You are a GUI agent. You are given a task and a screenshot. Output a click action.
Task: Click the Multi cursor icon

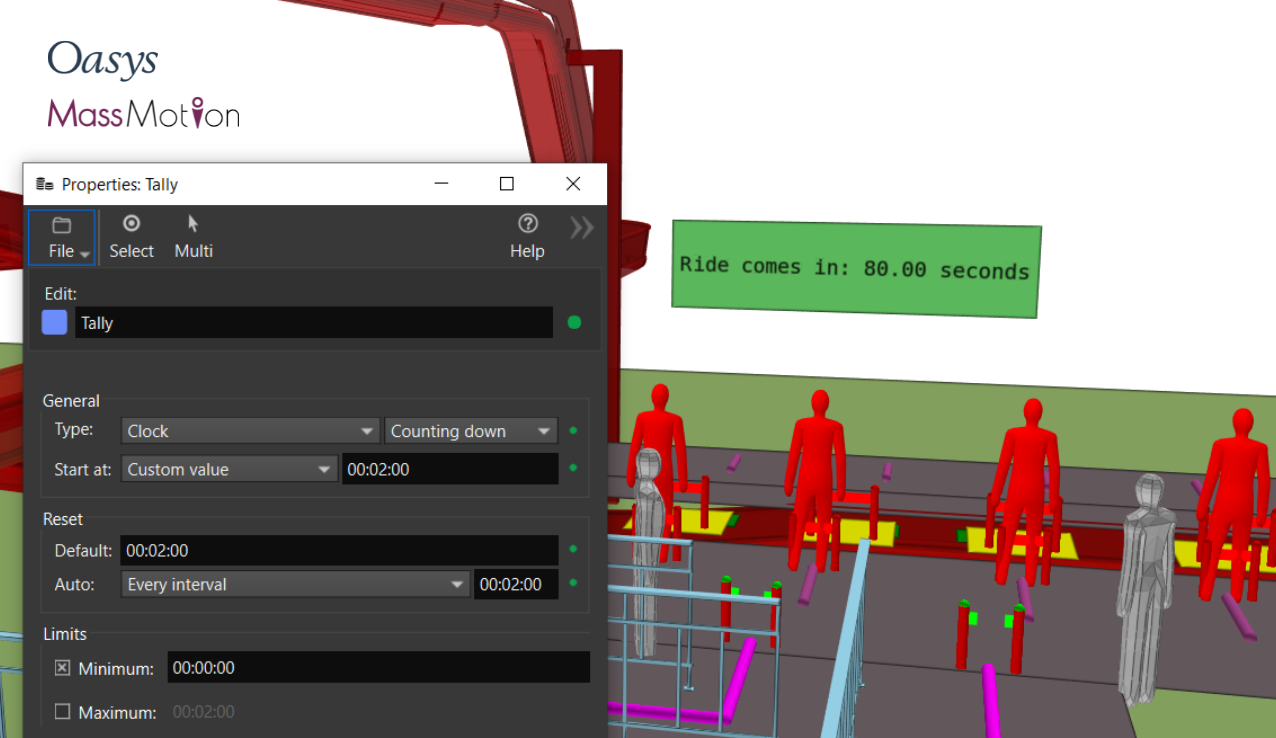(193, 223)
